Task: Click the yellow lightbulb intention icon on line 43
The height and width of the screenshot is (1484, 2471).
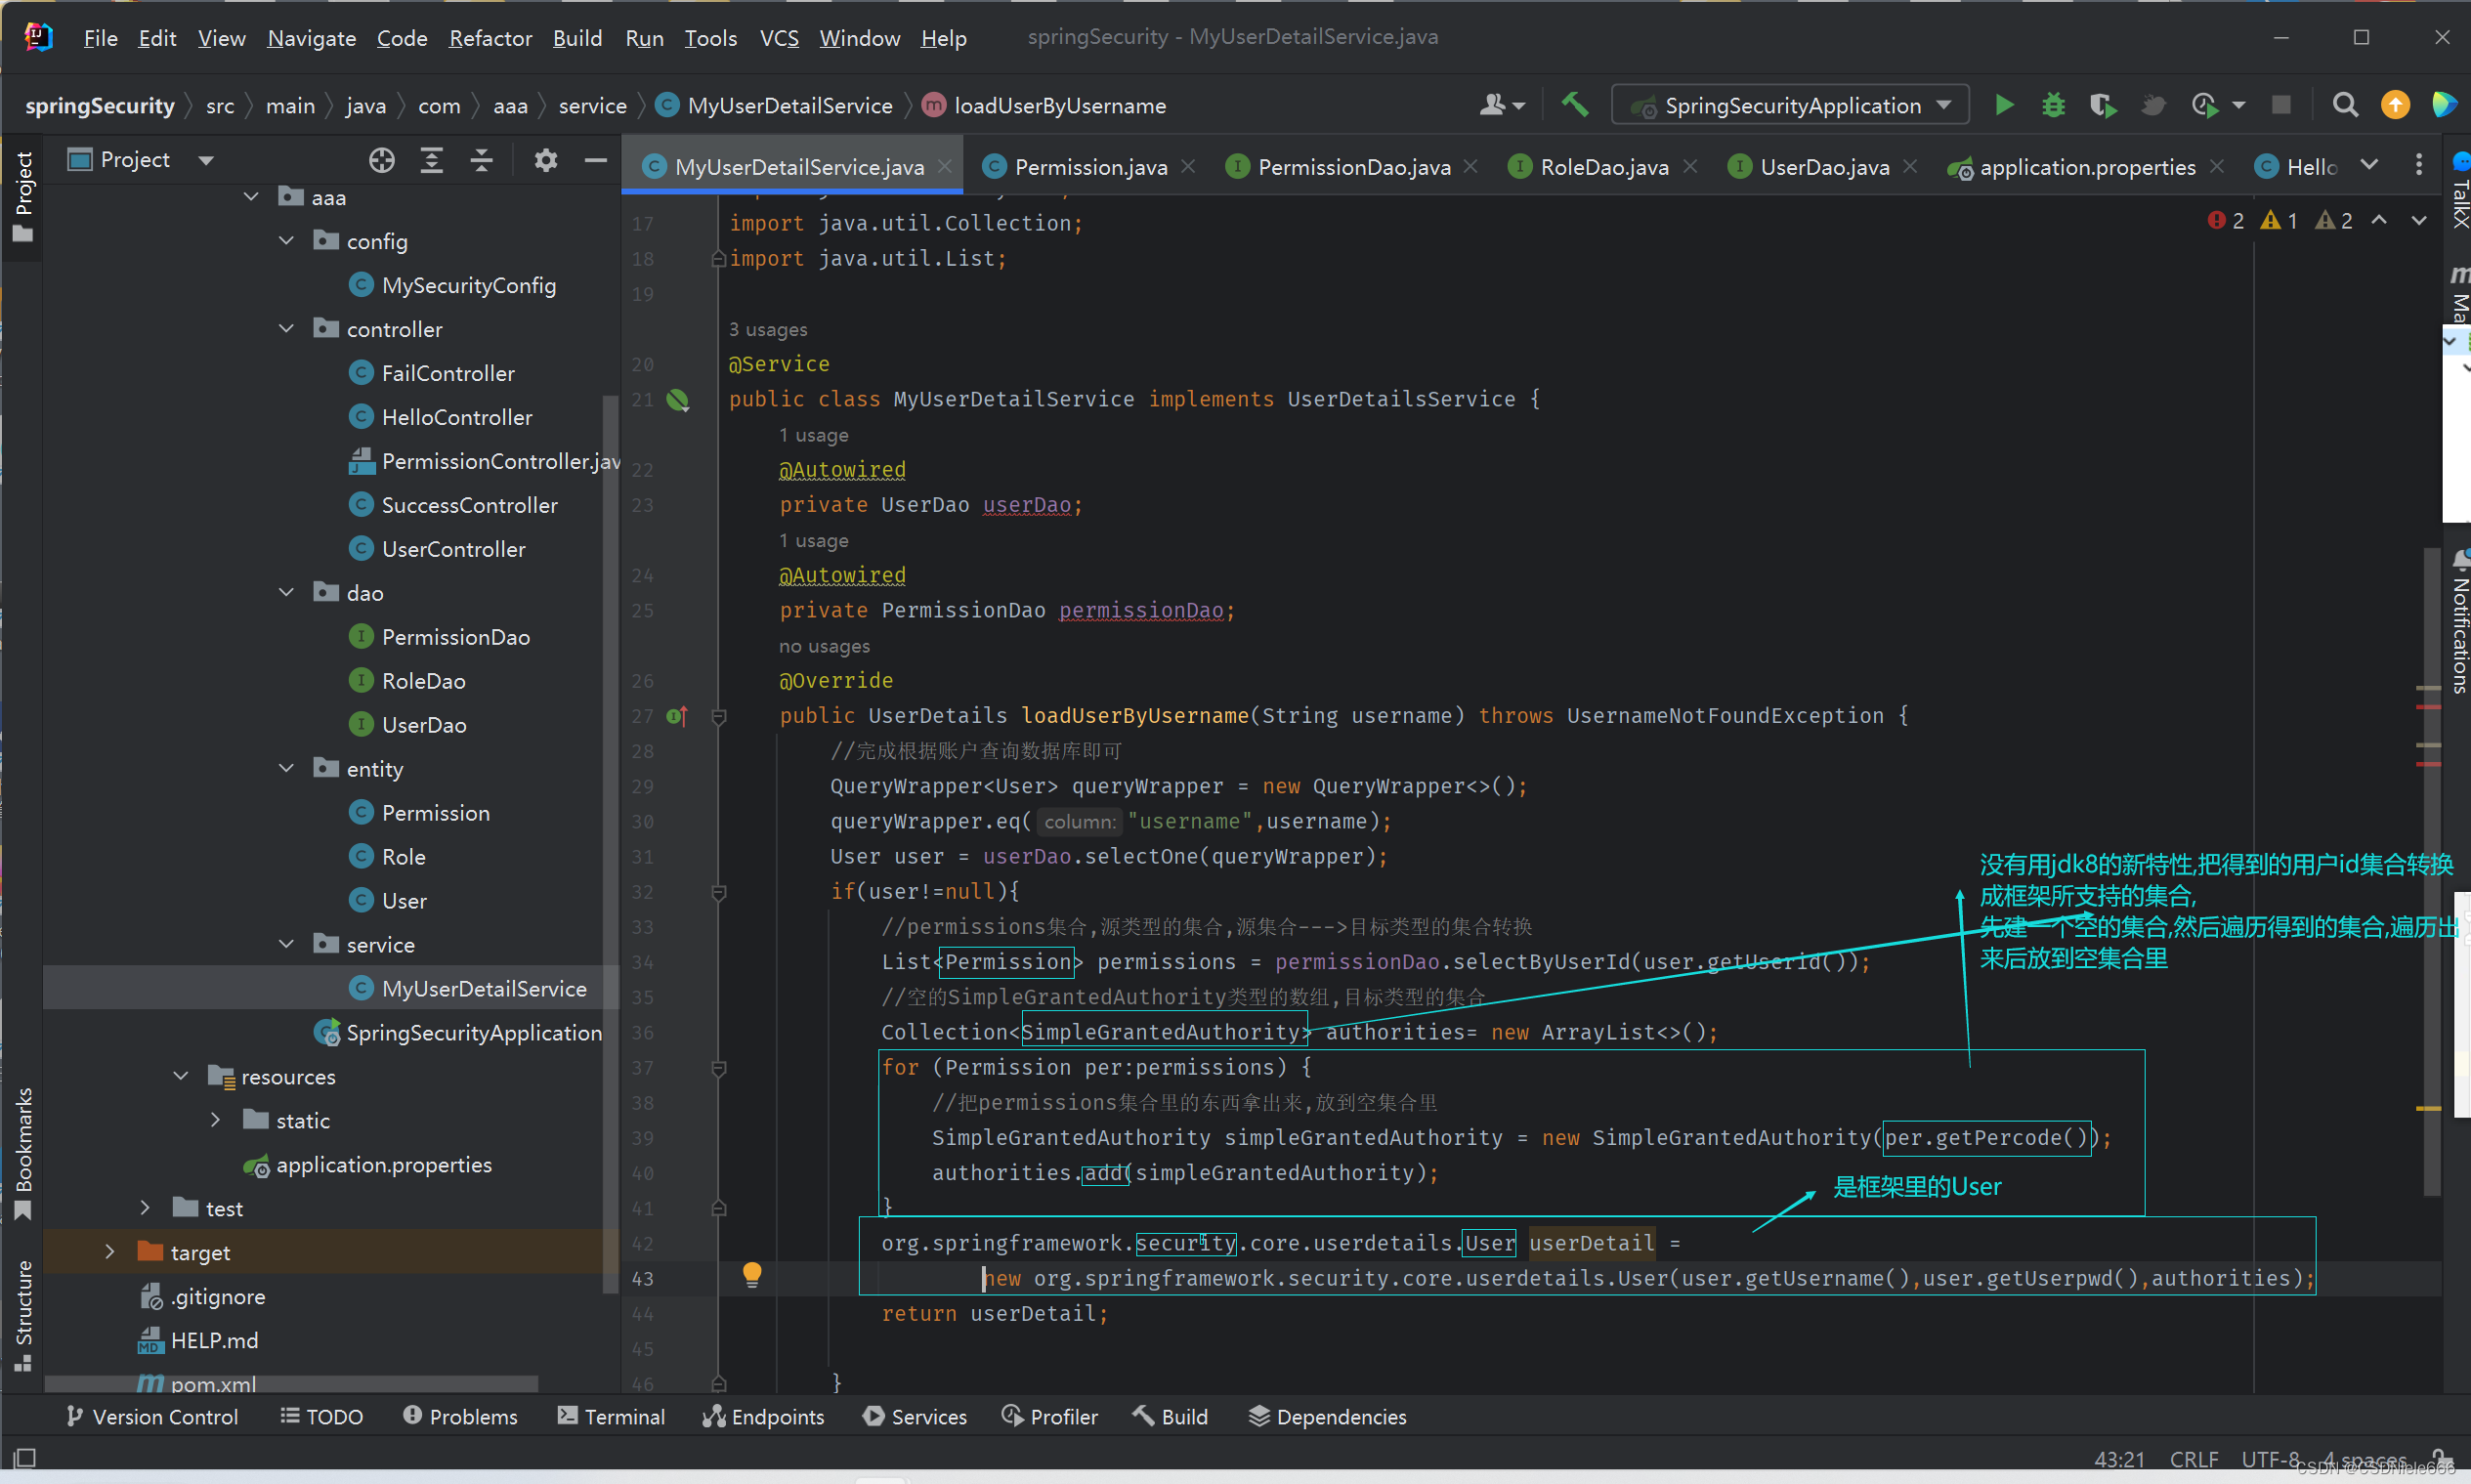Action: pos(752,1276)
